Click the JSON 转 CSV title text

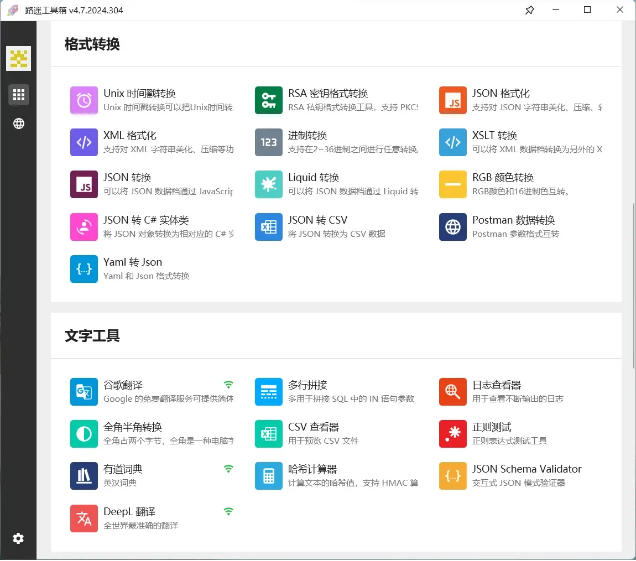tap(318, 220)
